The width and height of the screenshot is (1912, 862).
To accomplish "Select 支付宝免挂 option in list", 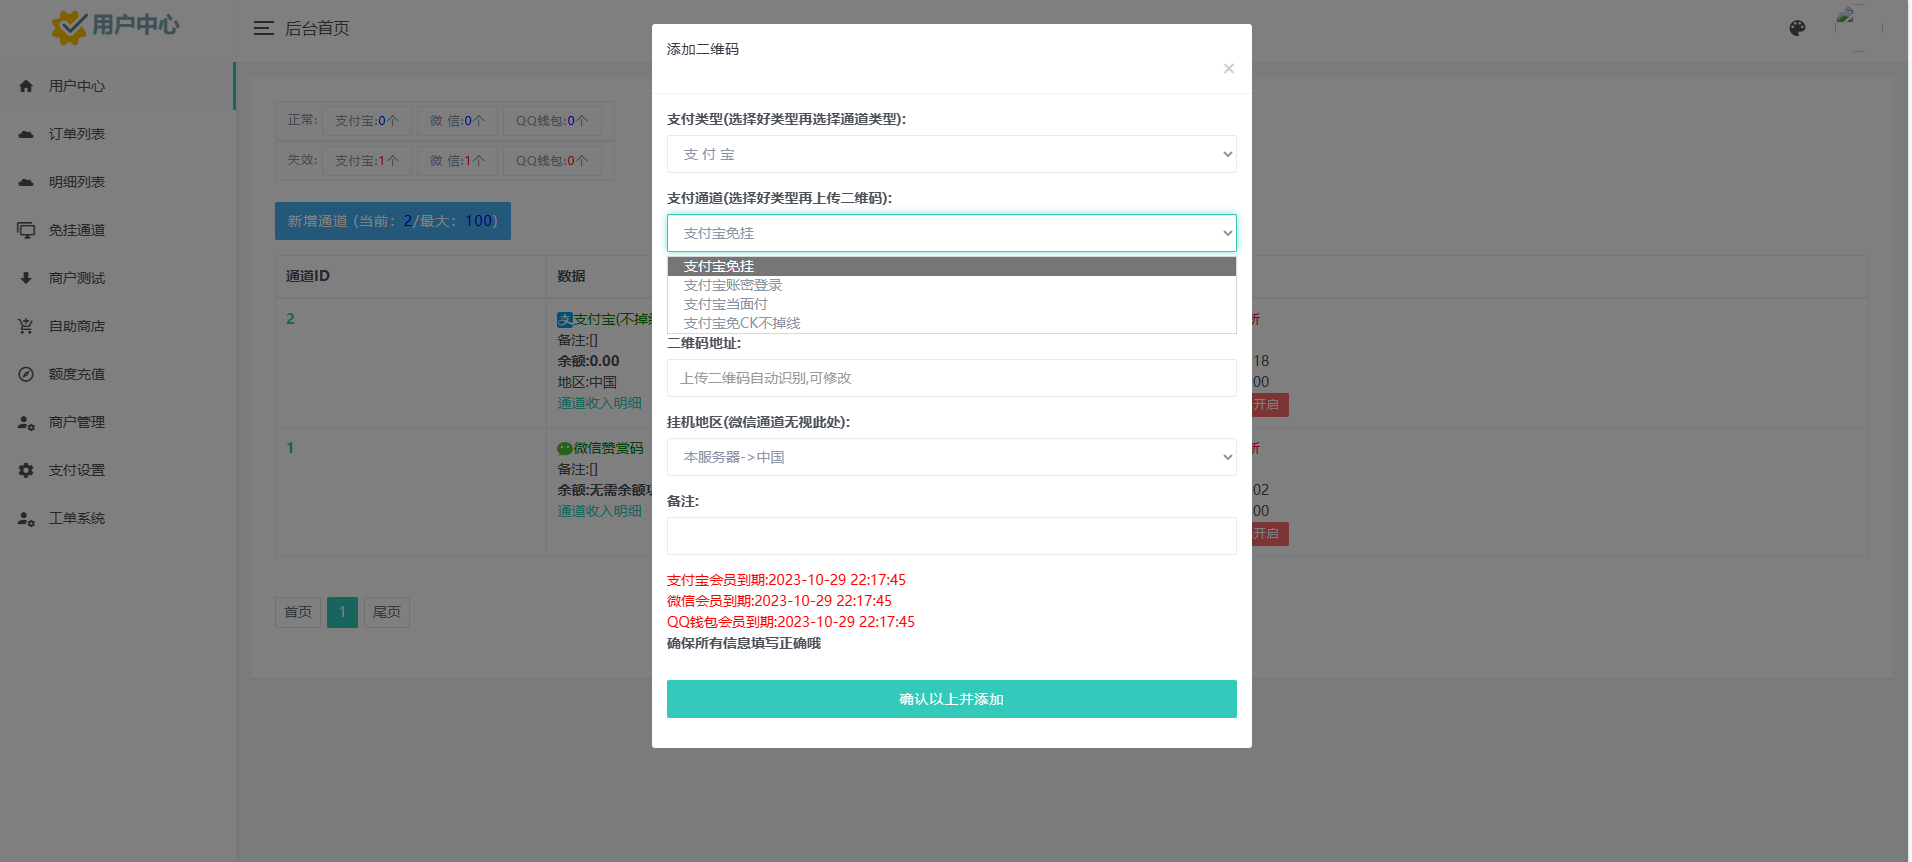I will coord(951,266).
